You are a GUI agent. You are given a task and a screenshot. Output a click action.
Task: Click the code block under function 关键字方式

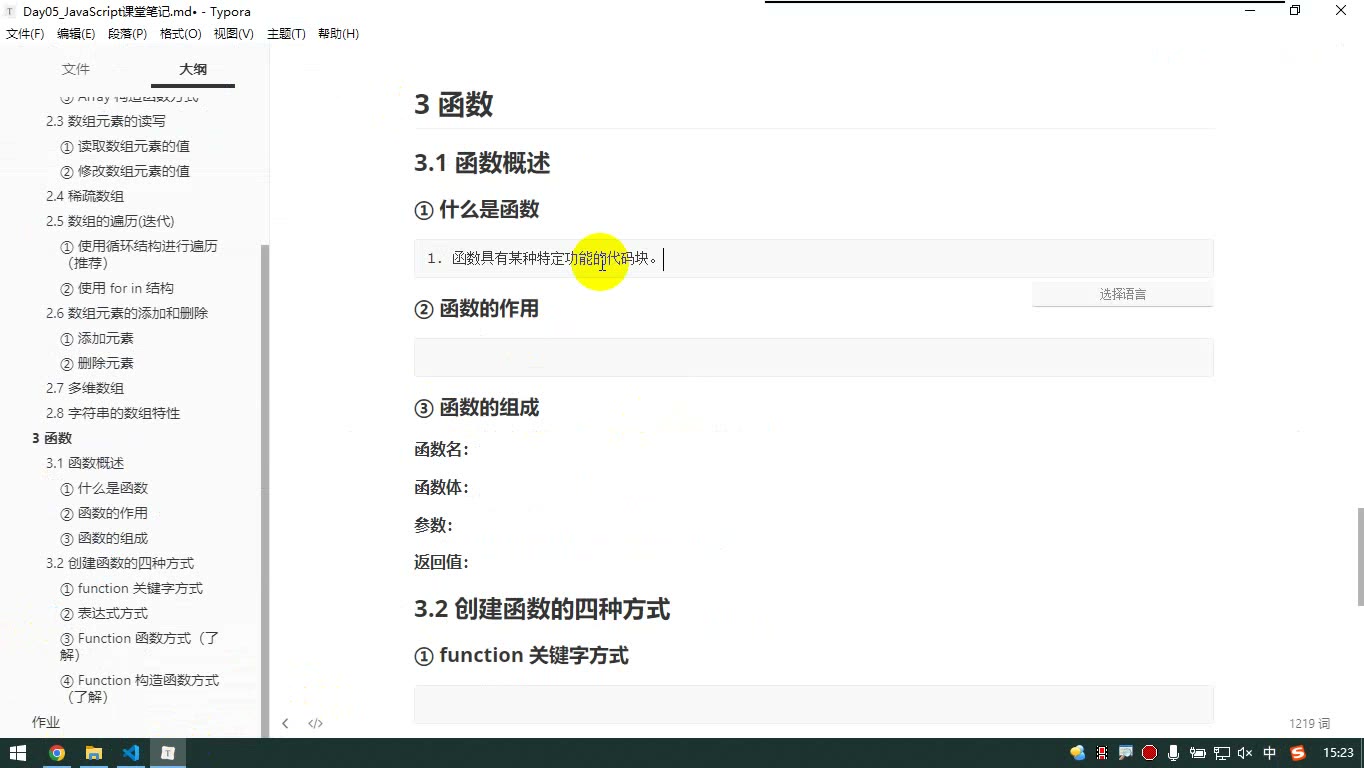[813, 704]
